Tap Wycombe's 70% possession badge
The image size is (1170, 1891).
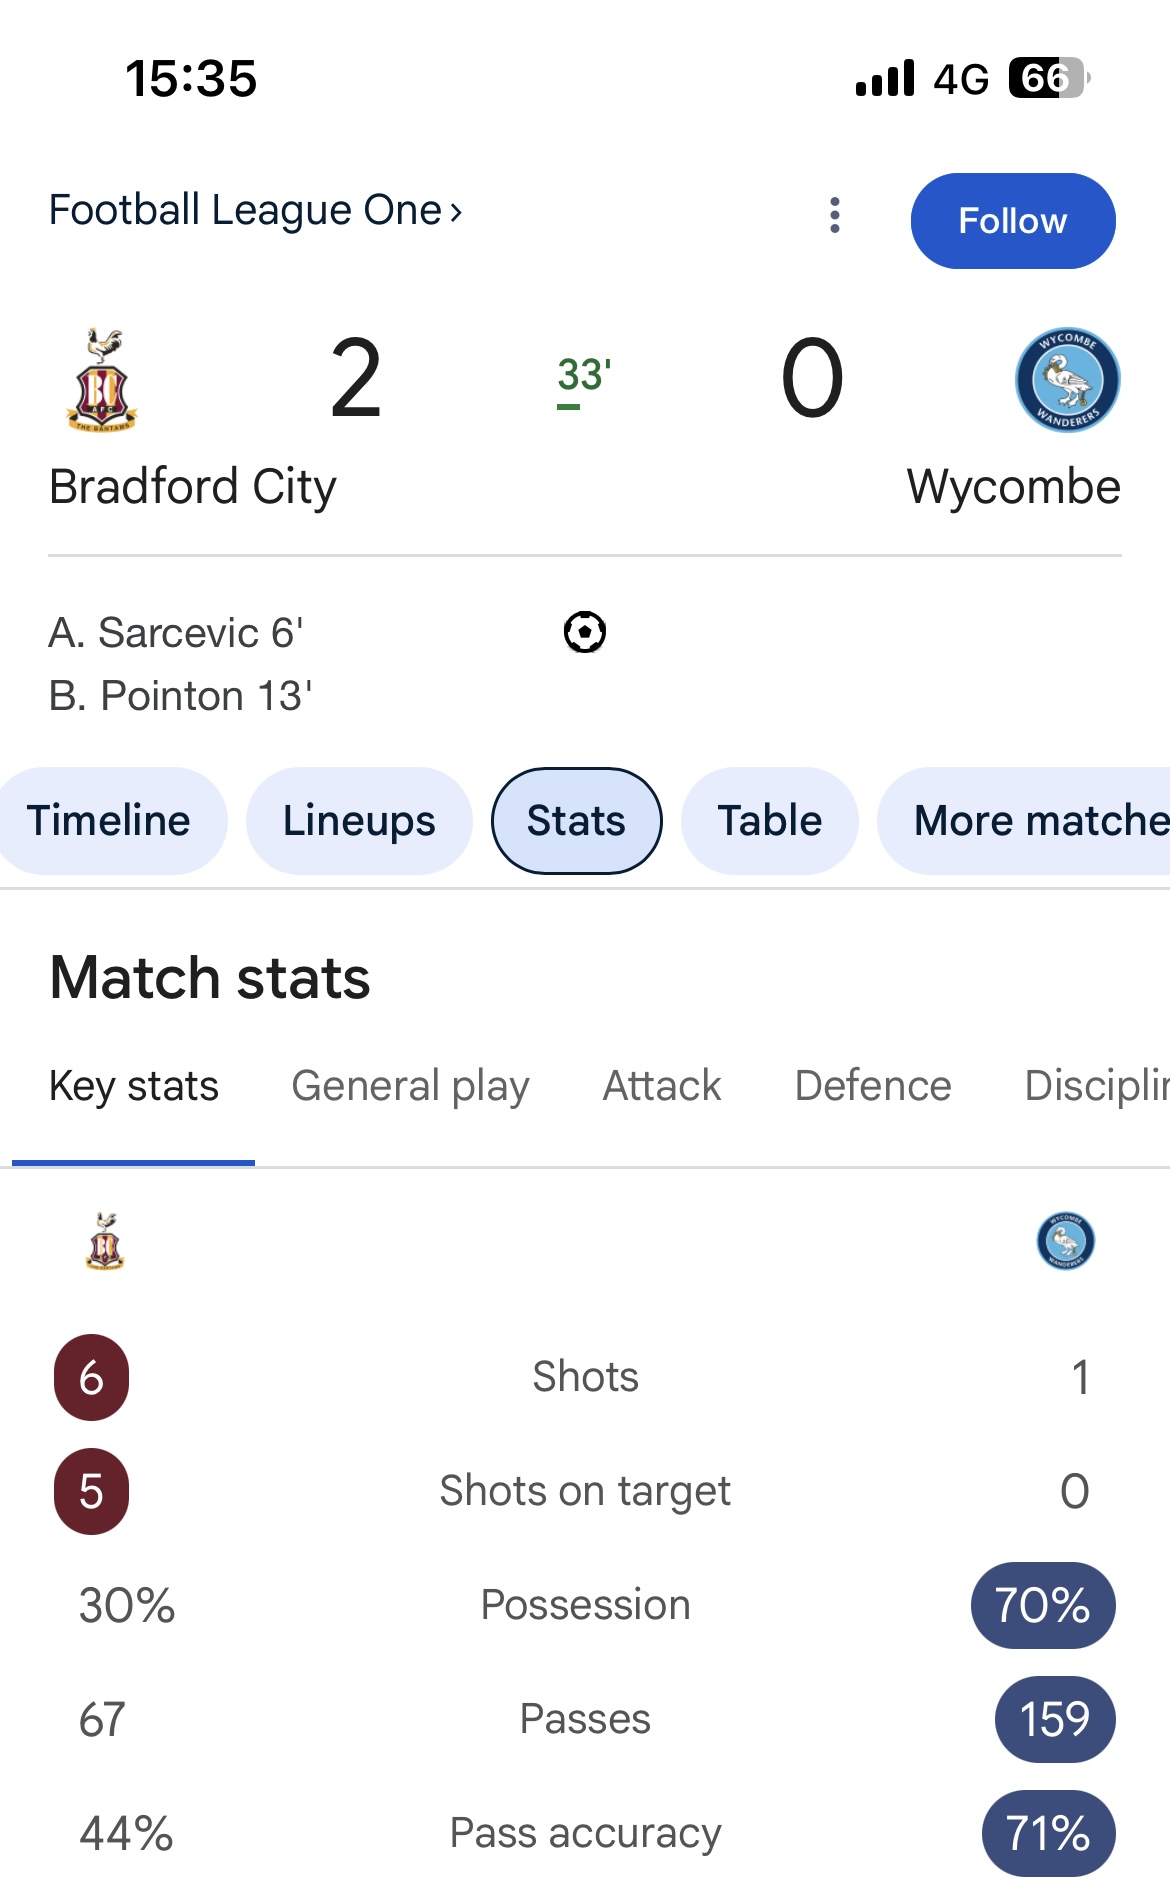click(1043, 1605)
